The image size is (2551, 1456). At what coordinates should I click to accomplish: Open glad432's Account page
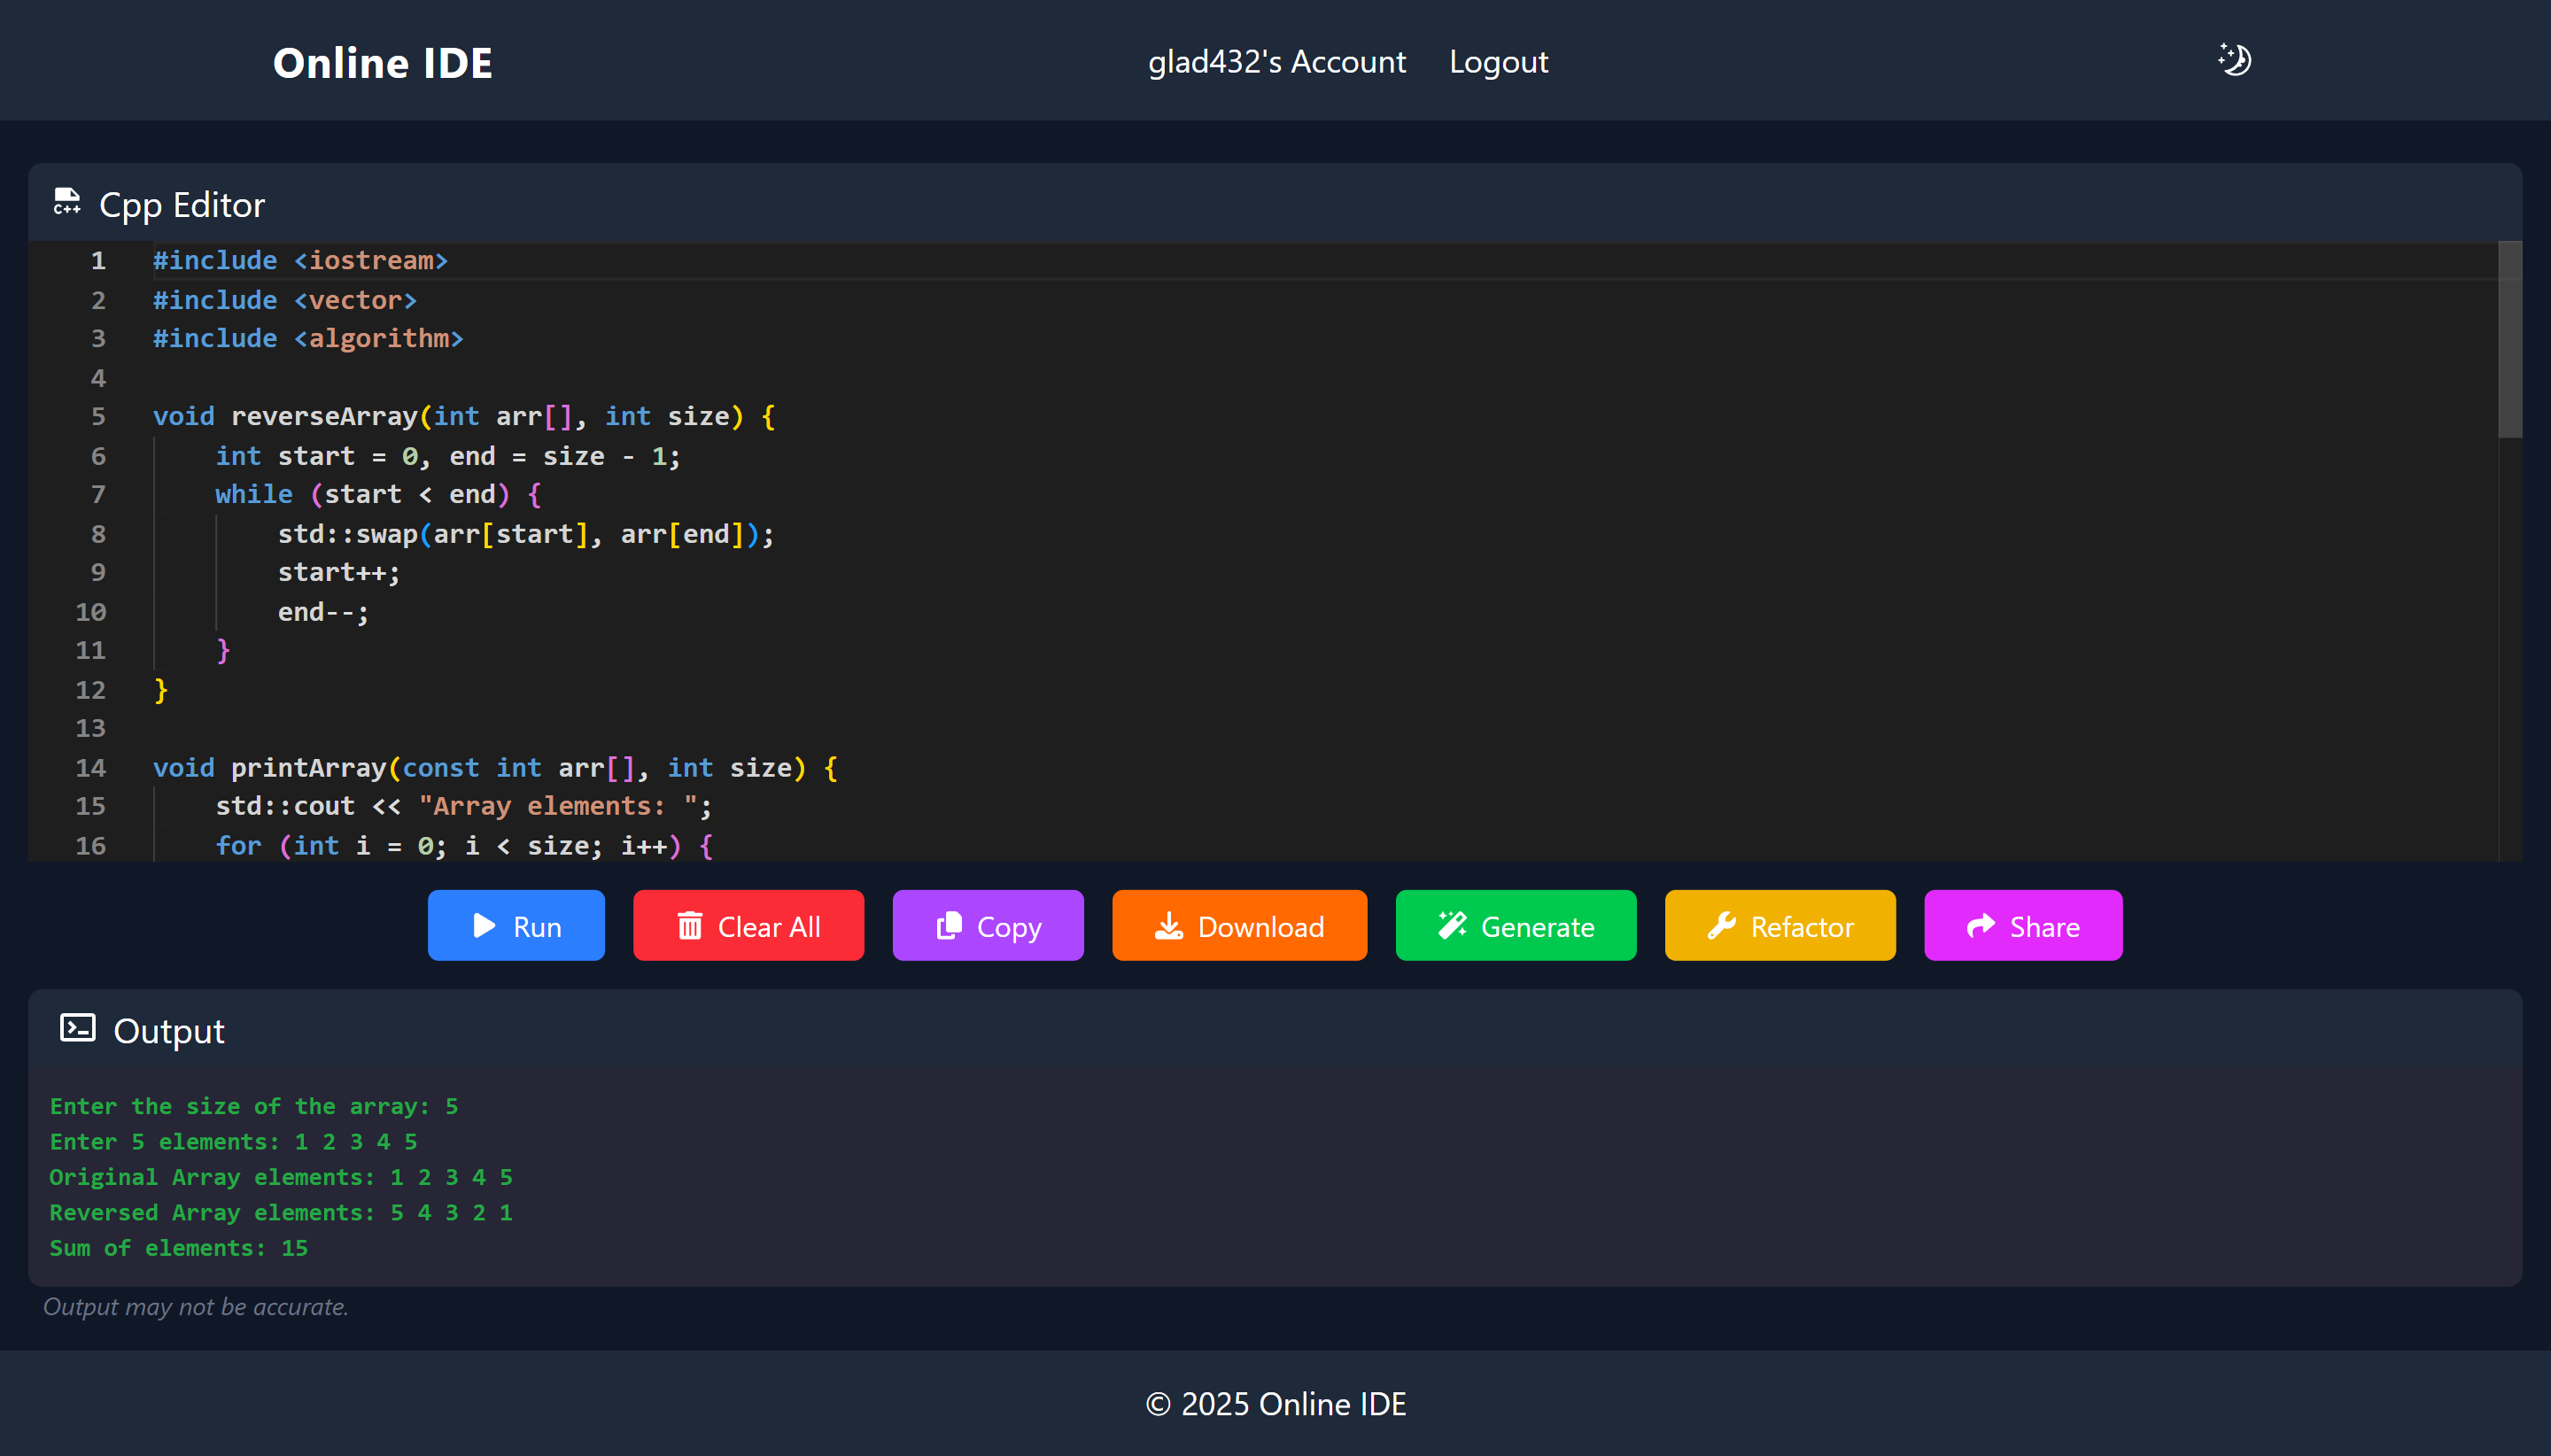click(x=1277, y=62)
